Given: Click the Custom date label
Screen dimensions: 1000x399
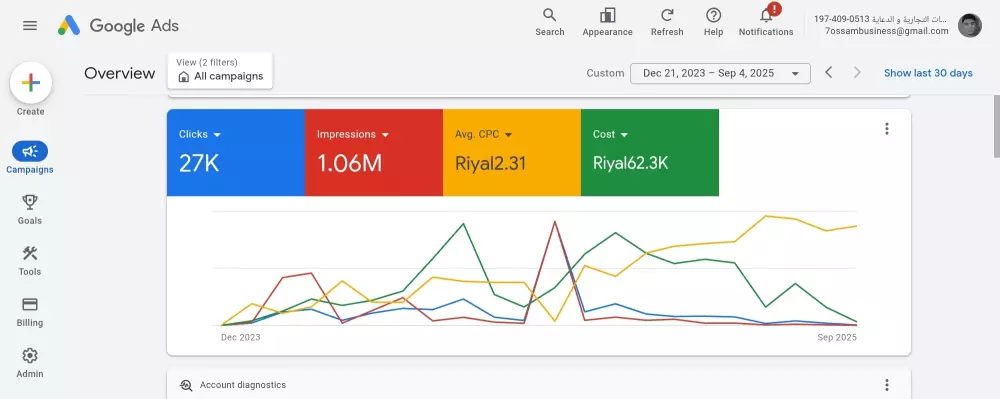Looking at the screenshot, I should pos(605,73).
